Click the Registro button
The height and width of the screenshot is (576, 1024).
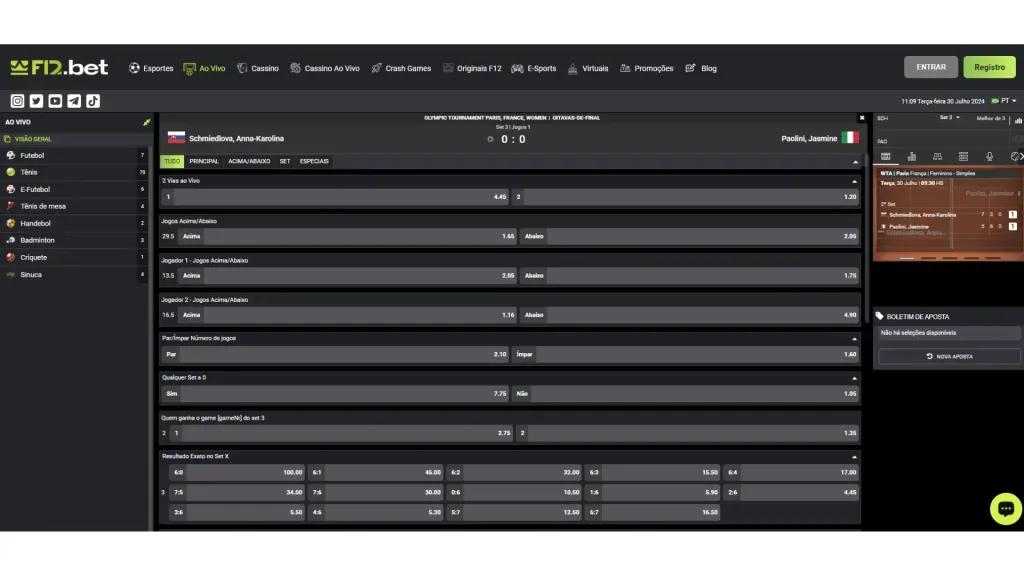click(989, 67)
